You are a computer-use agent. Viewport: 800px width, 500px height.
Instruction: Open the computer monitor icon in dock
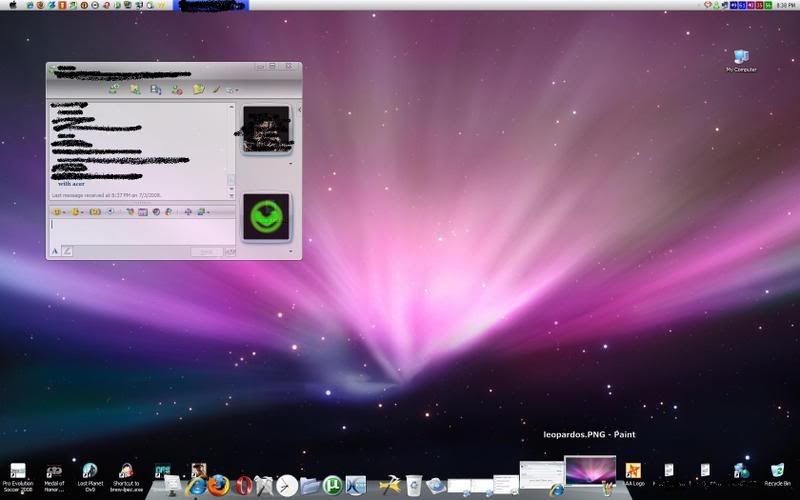(172, 485)
